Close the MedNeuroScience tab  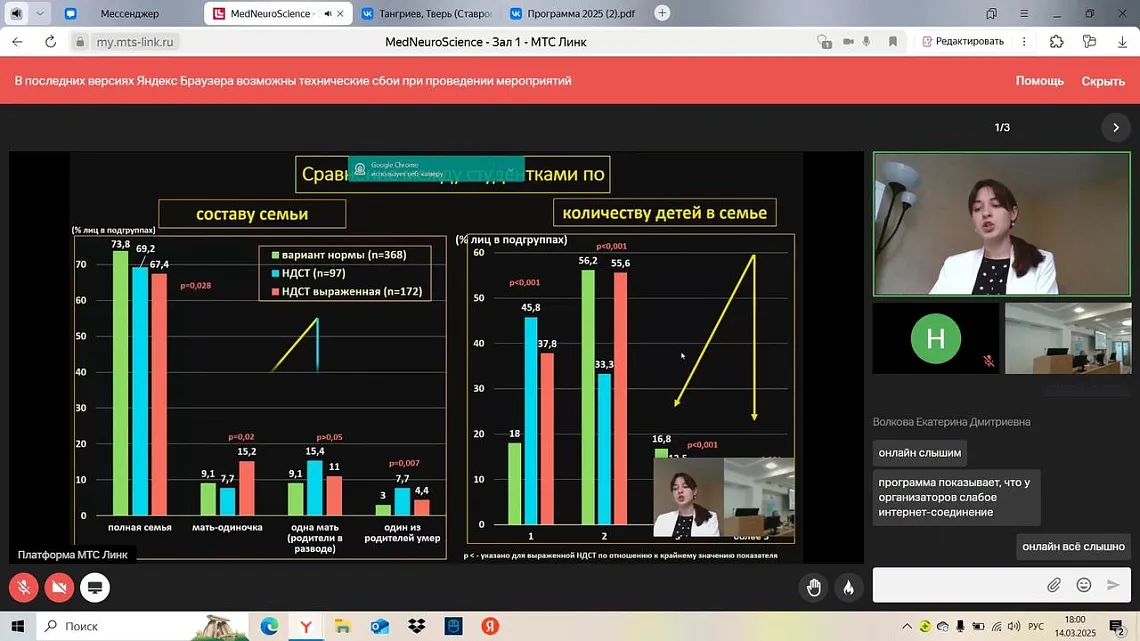tap(340, 13)
